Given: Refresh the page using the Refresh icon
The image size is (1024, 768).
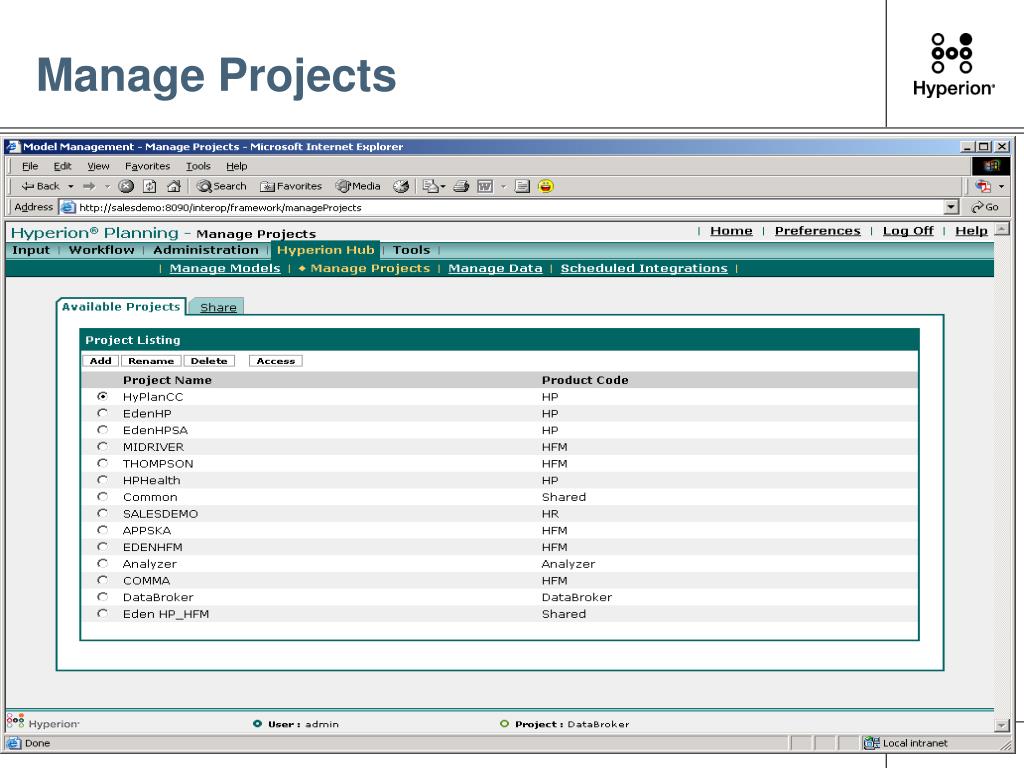Looking at the screenshot, I should (150, 186).
